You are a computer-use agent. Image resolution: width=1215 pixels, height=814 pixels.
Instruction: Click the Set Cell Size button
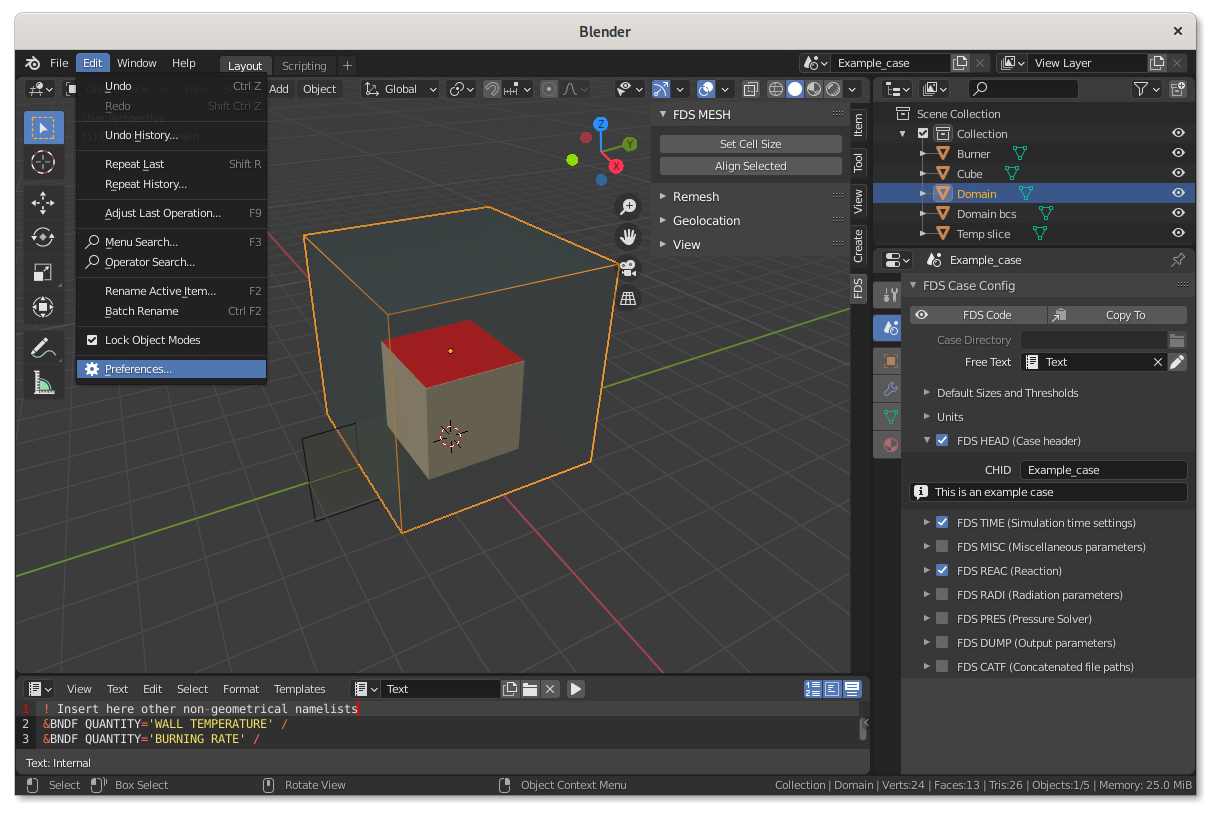(751, 144)
